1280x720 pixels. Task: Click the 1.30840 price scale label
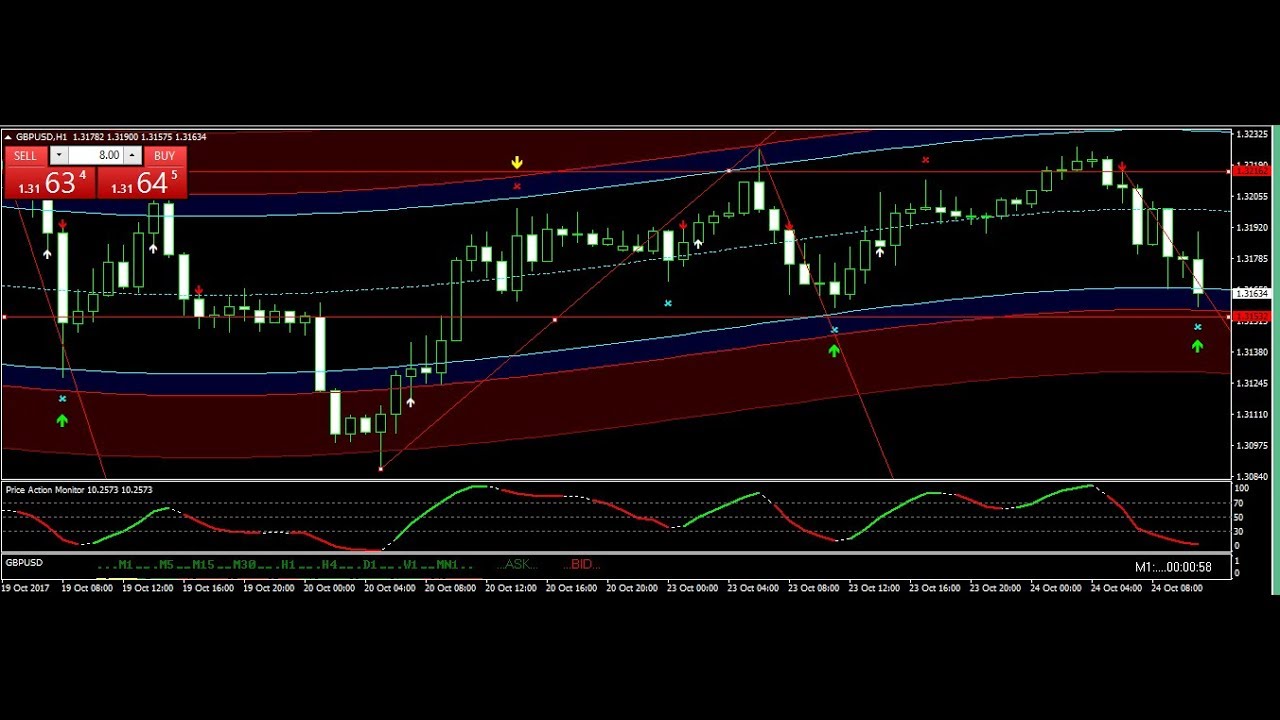coord(1253,477)
